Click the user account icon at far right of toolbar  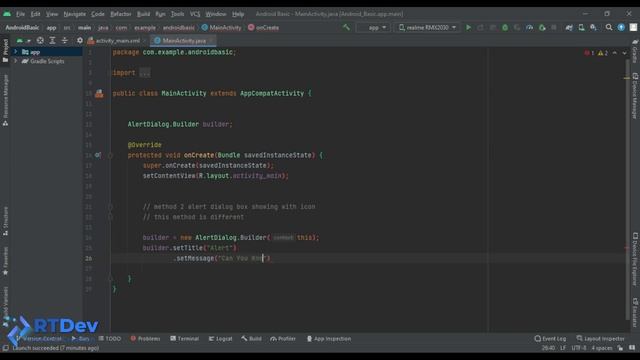point(633,27)
